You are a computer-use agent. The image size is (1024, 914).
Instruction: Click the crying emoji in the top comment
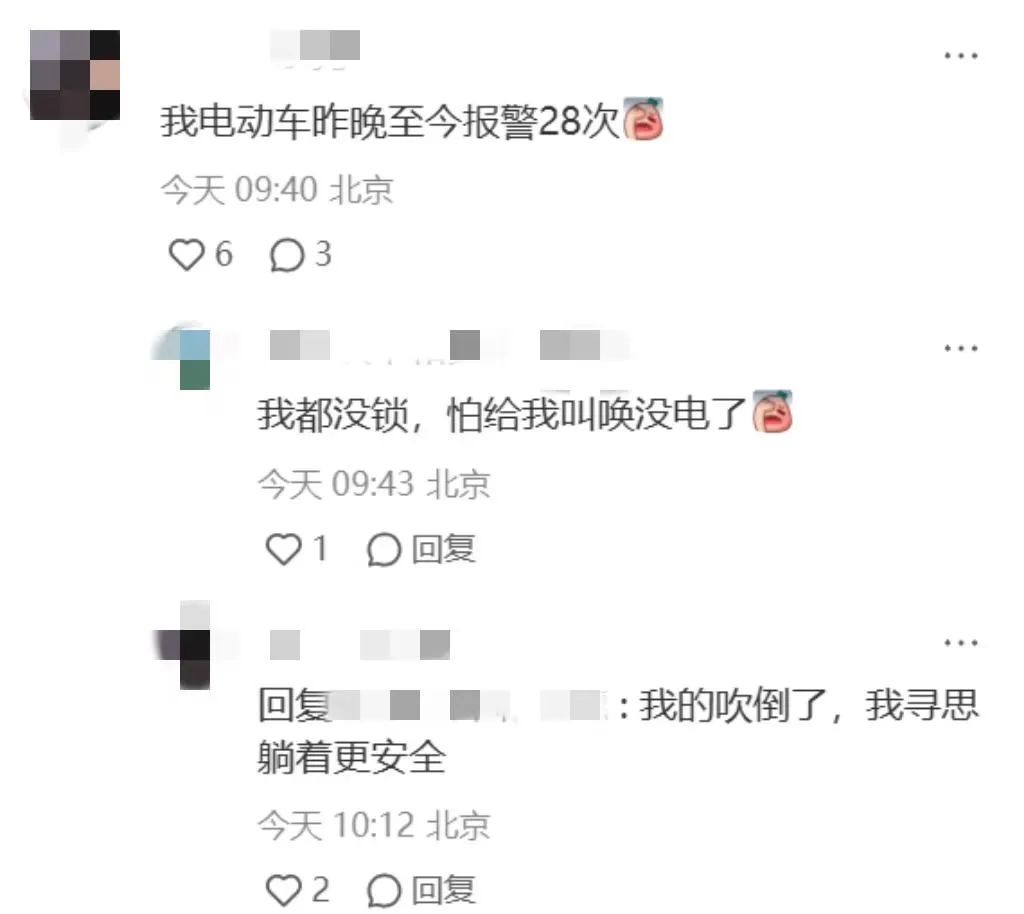tap(643, 119)
